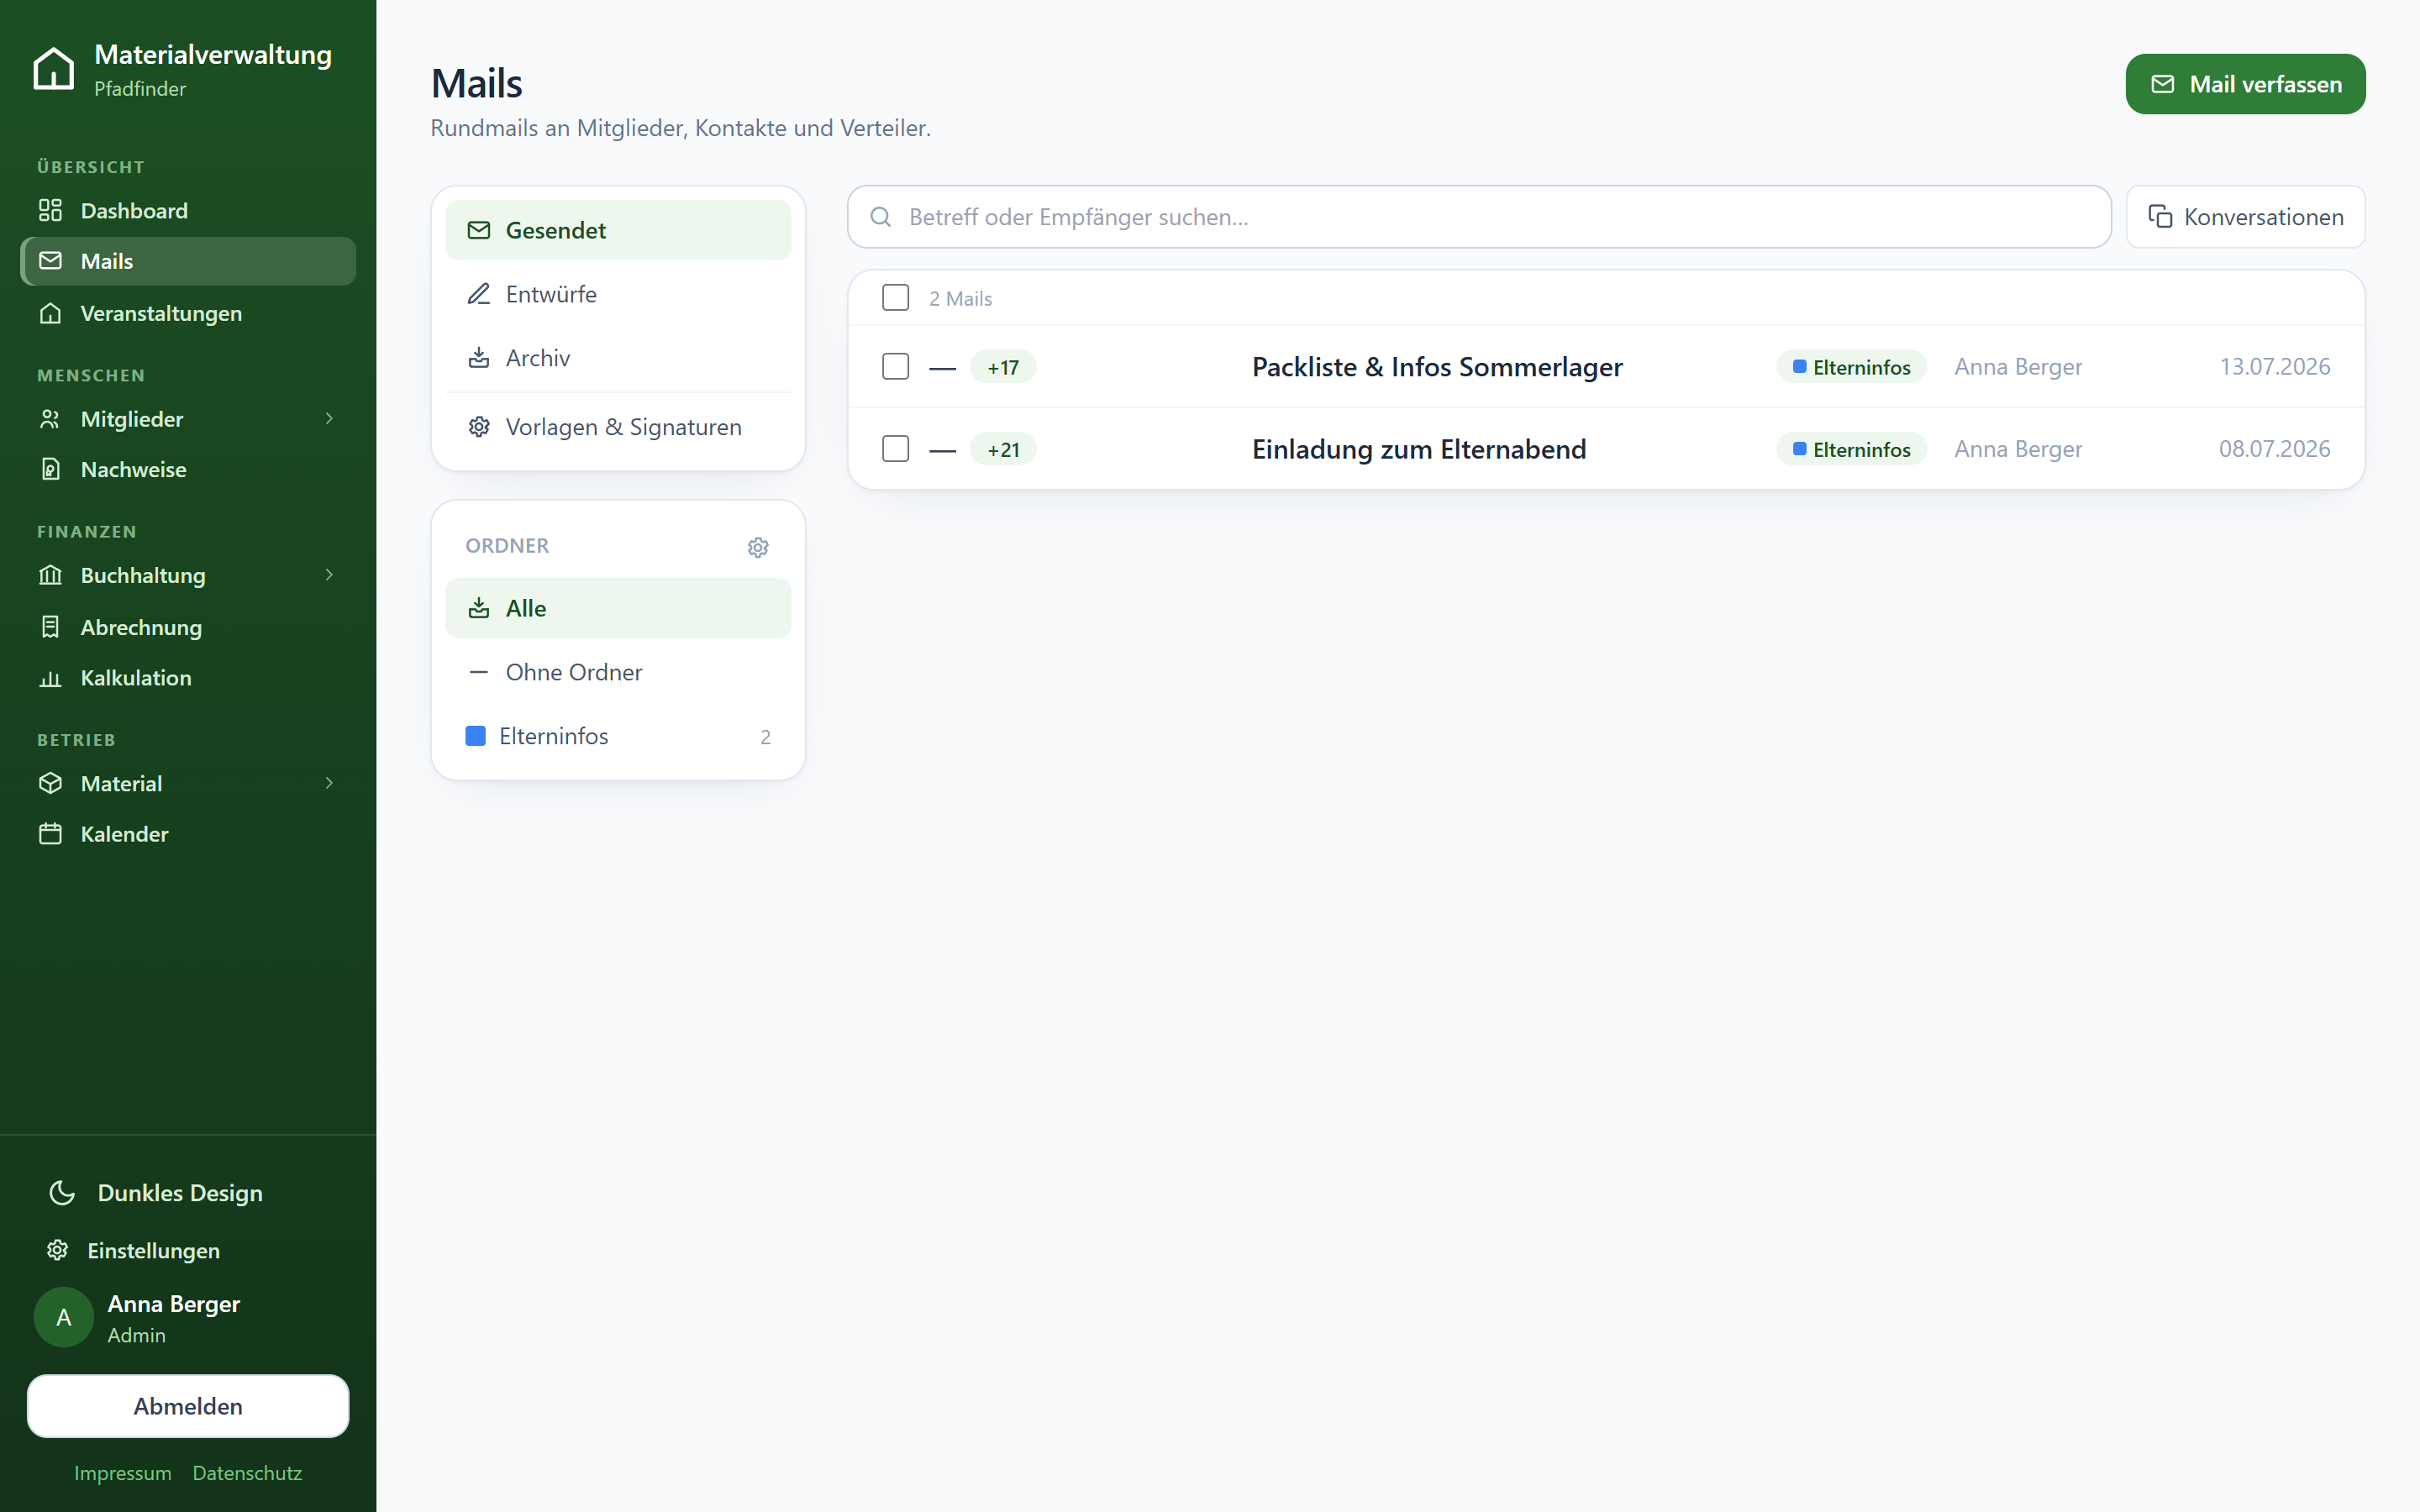Click the magnifier icon in search bar
Viewport: 2420px width, 1512px height.
click(x=880, y=217)
